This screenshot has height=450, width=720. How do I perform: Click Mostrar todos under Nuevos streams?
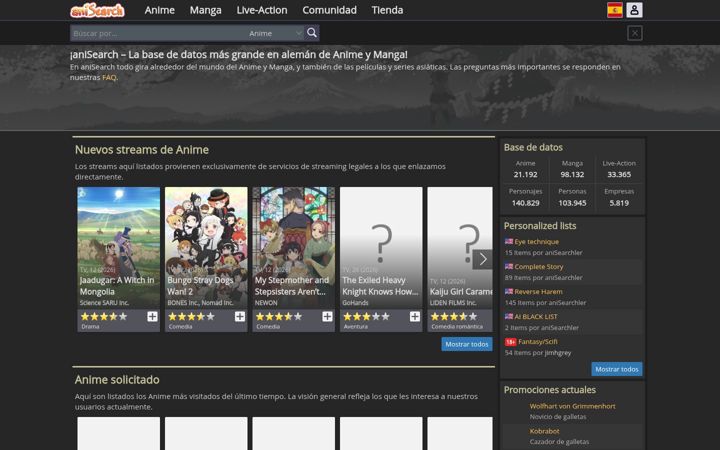[x=467, y=344]
